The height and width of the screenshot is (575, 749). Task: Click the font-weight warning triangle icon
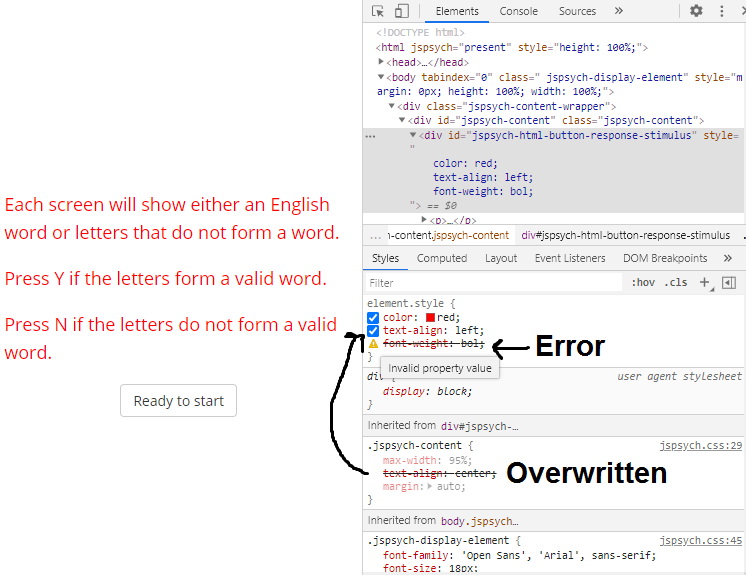(x=373, y=343)
